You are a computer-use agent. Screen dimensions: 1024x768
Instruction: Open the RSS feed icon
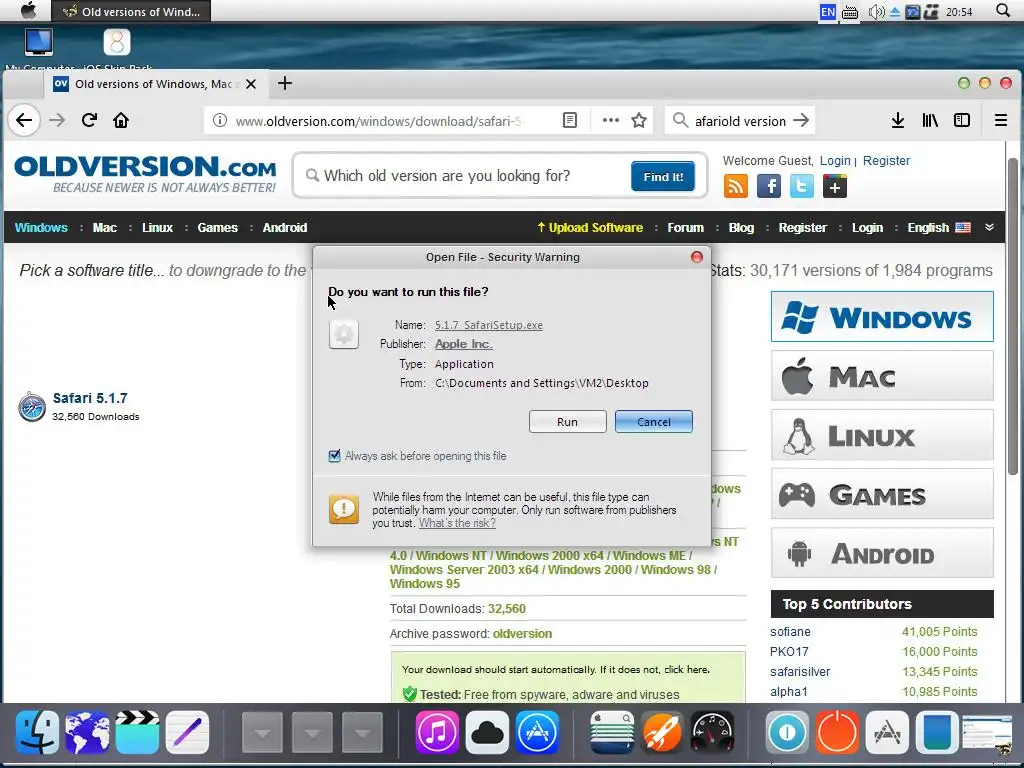point(736,187)
